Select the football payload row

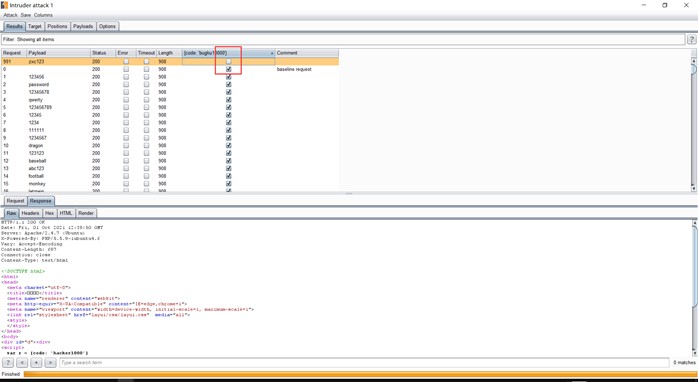pyautogui.click(x=170, y=176)
